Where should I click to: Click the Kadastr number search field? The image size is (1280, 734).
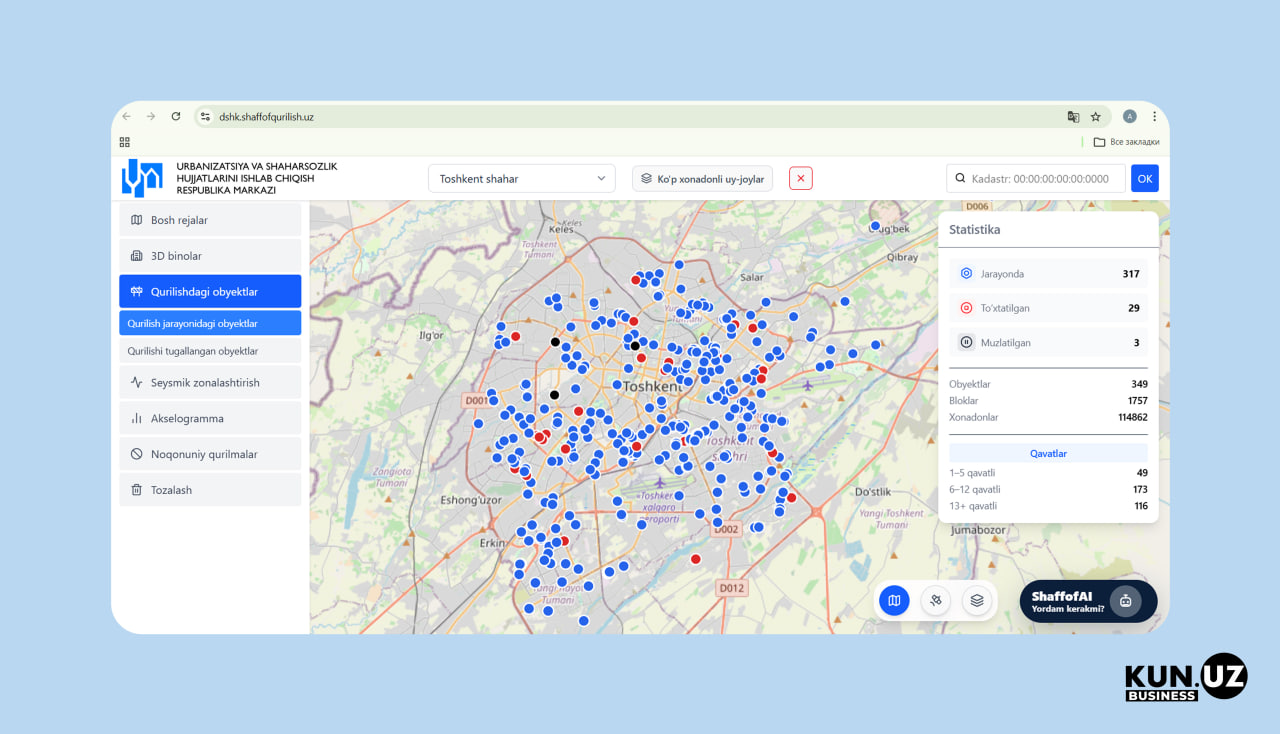(x=1039, y=179)
